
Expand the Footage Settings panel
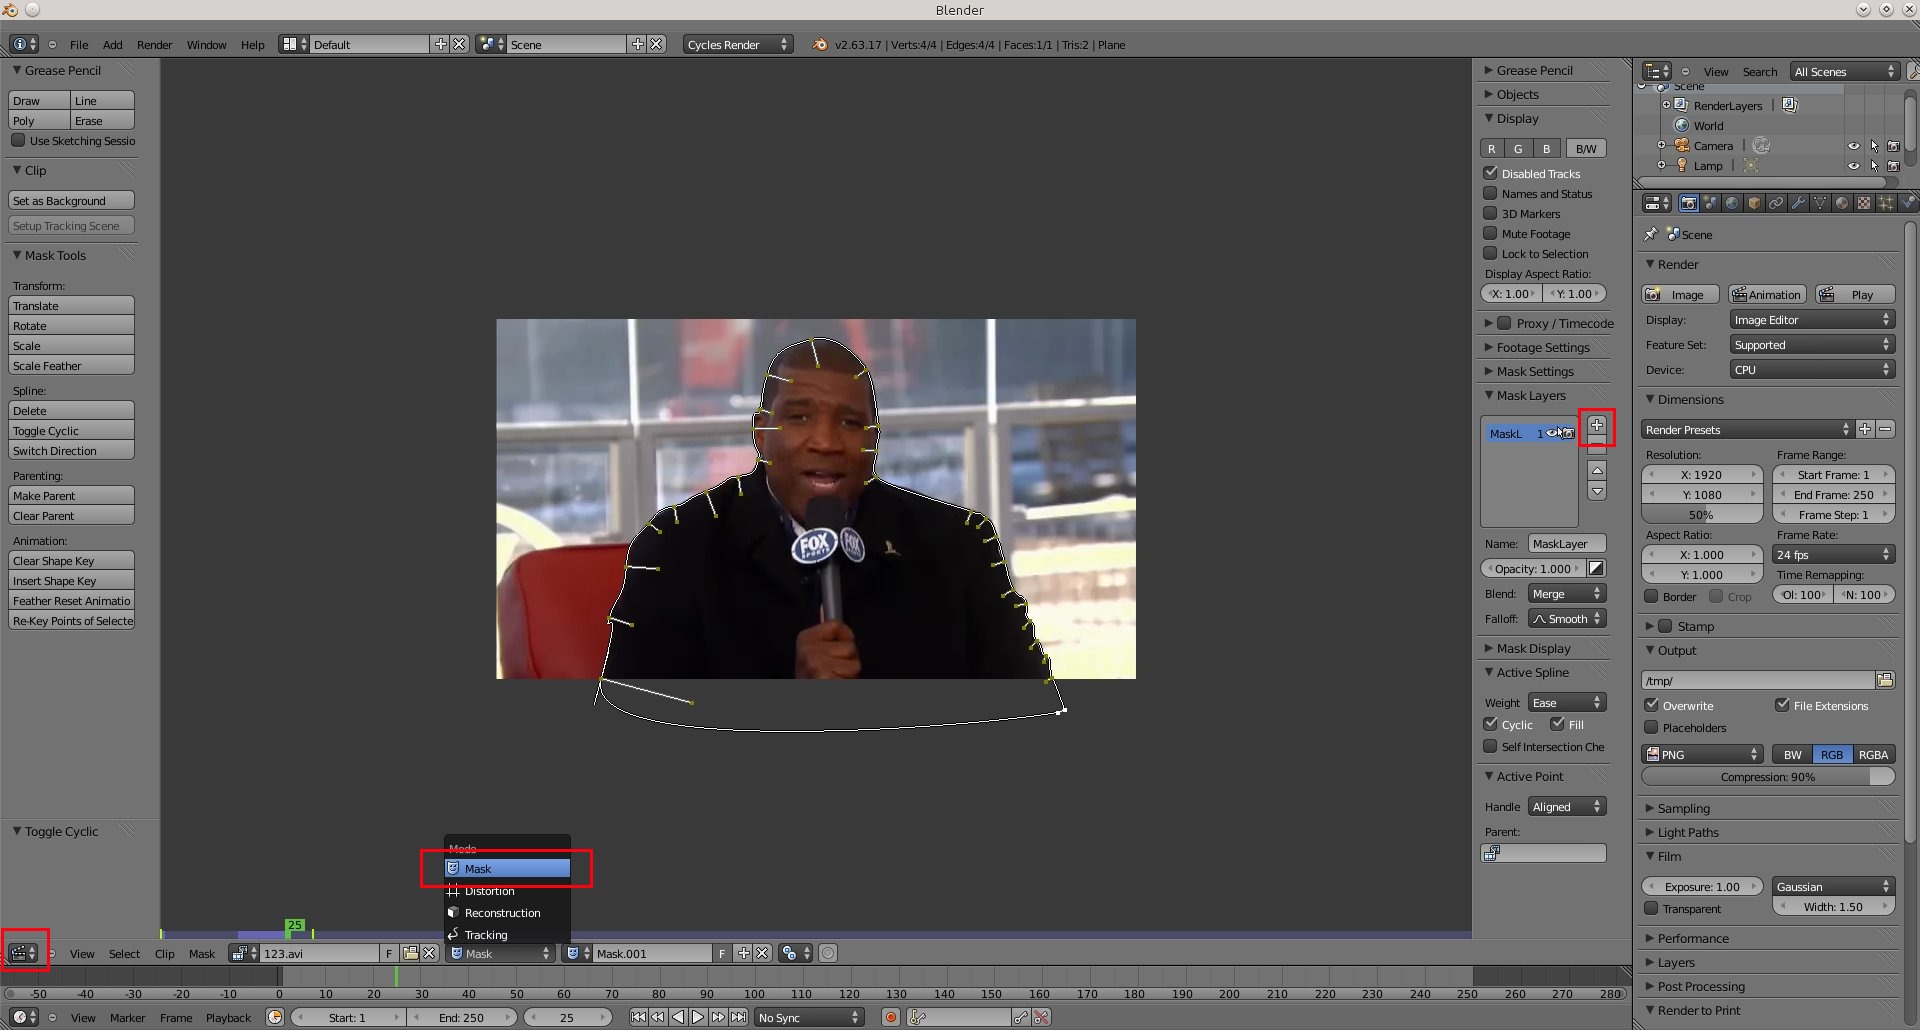coord(1544,347)
